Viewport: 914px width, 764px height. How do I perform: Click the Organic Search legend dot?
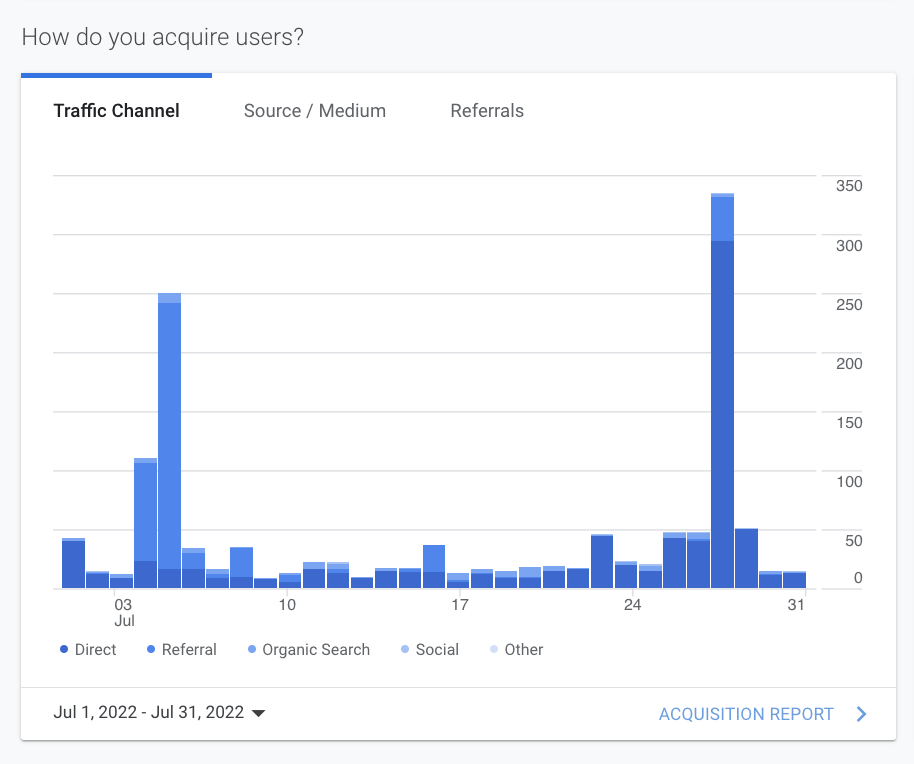coord(251,650)
